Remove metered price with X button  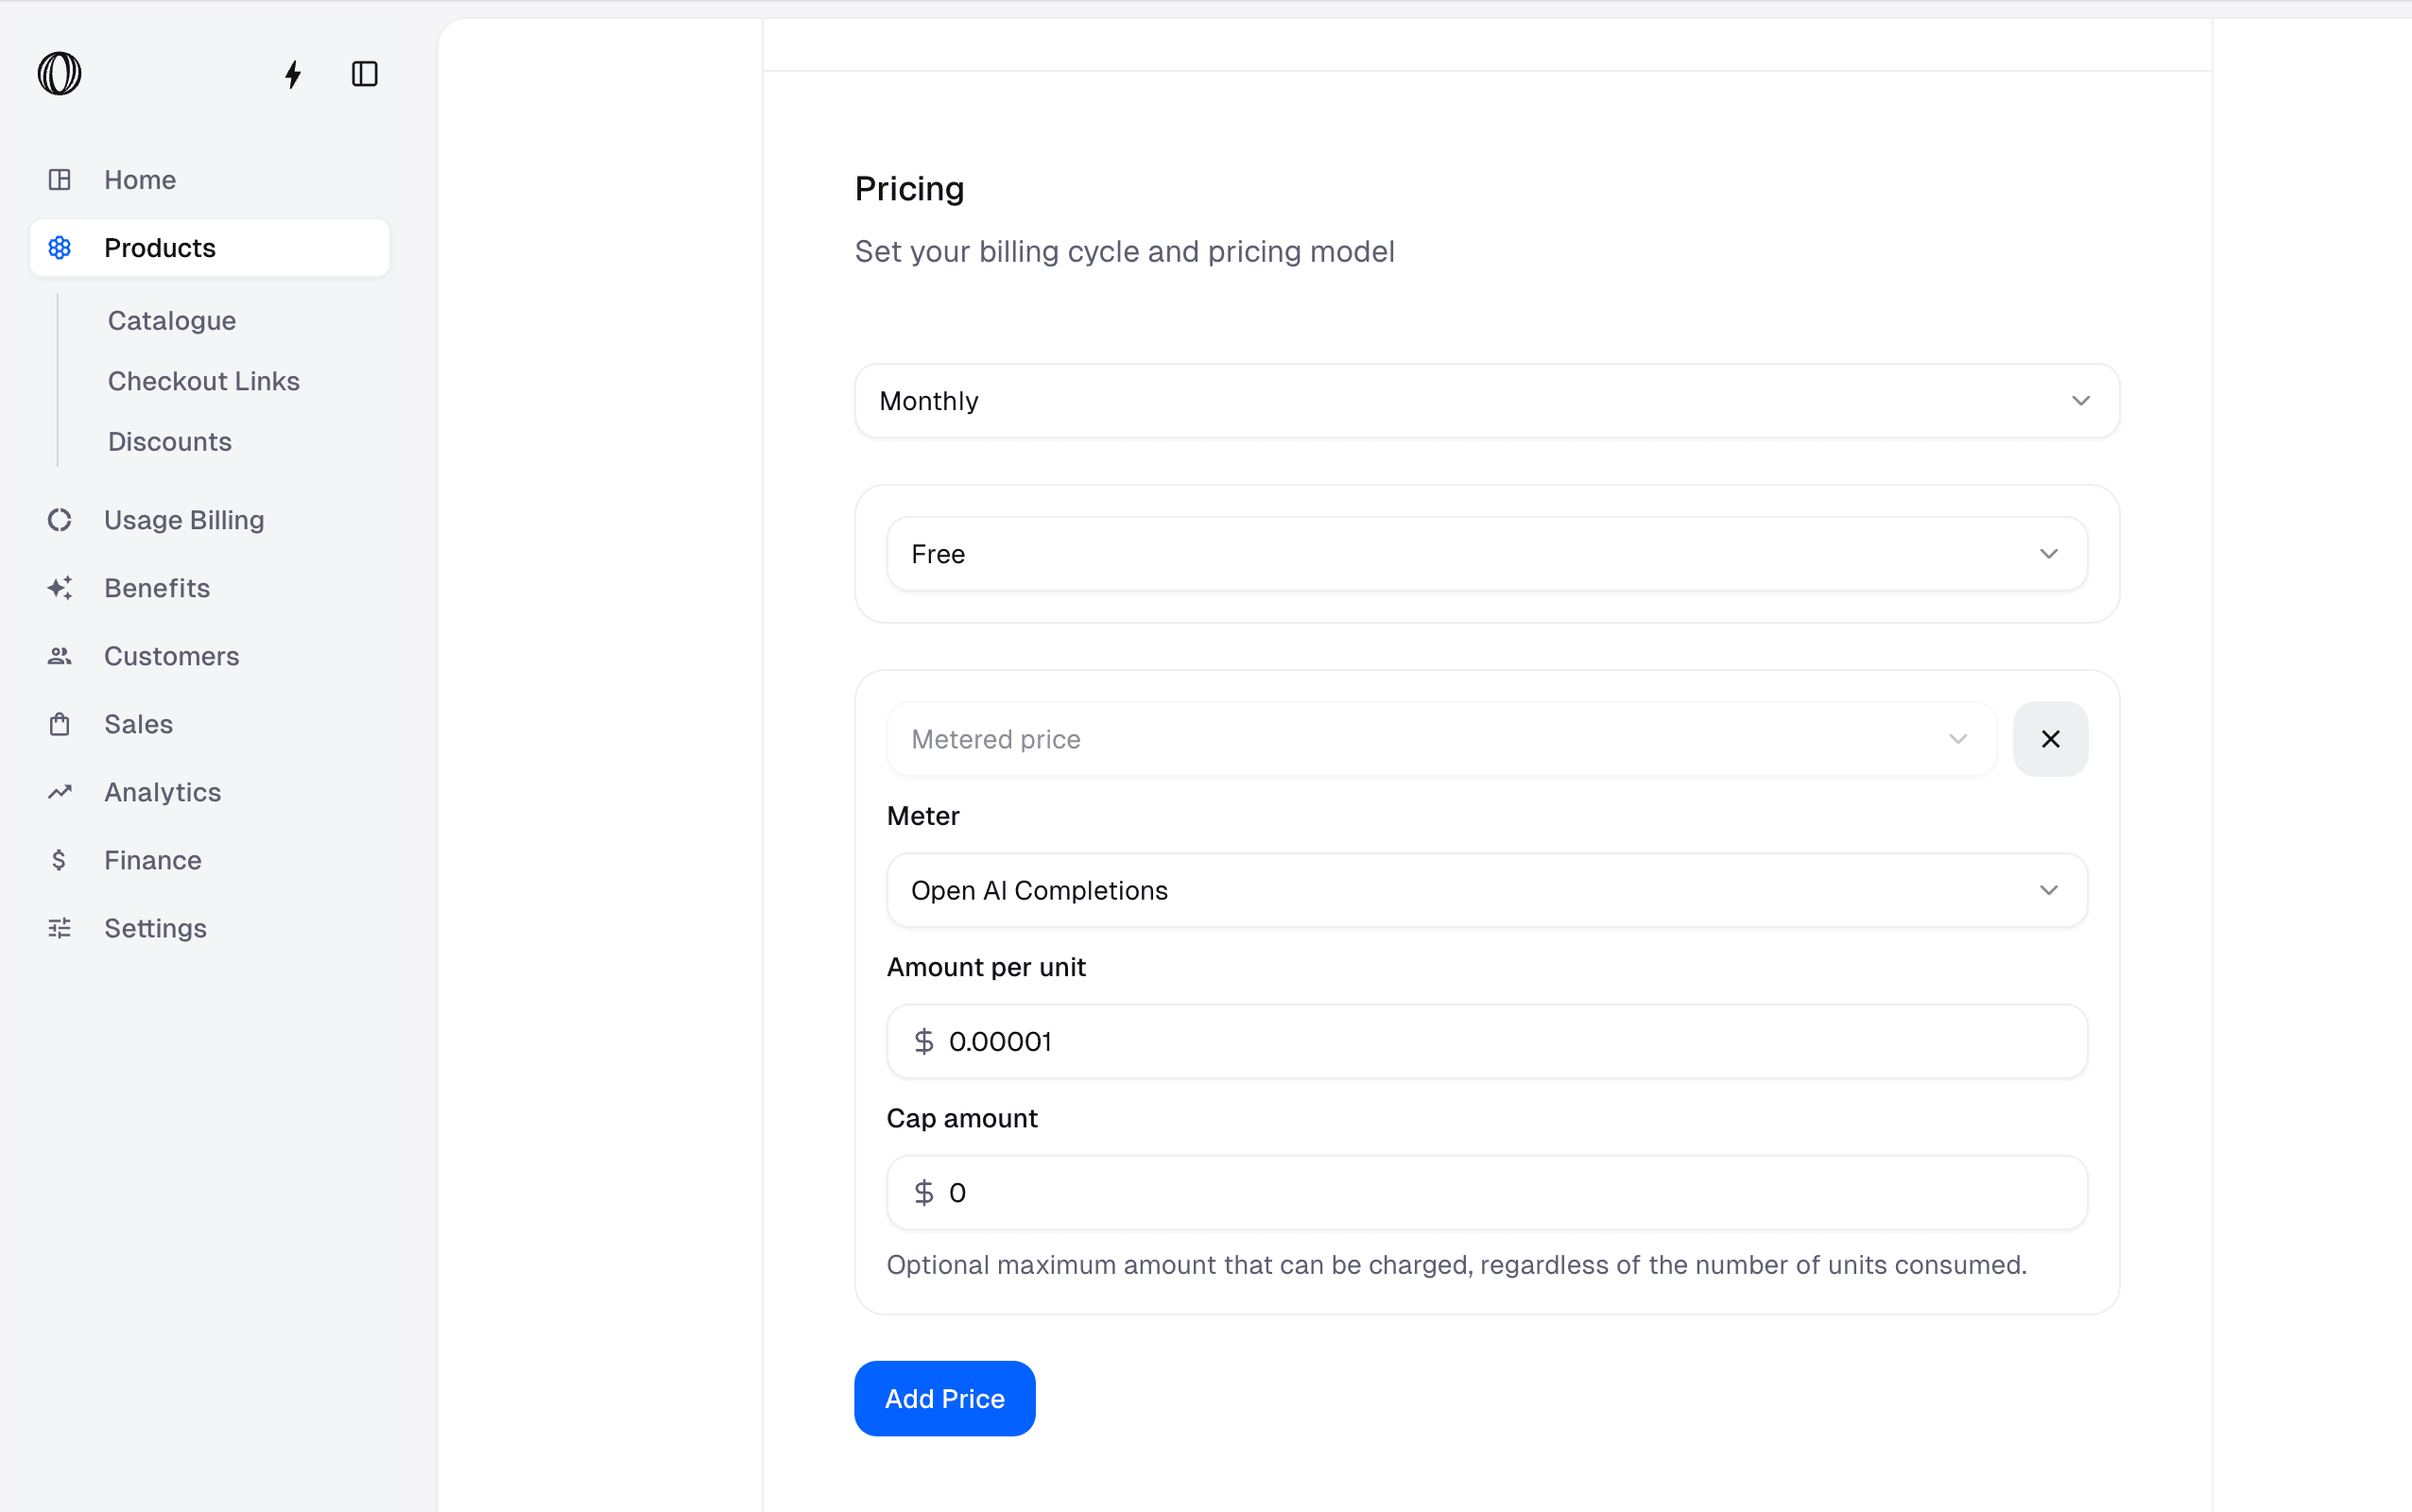2050,739
